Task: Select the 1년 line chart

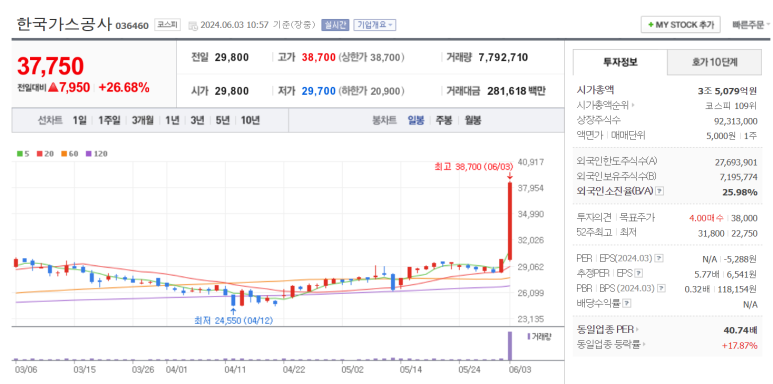Action: [x=172, y=120]
